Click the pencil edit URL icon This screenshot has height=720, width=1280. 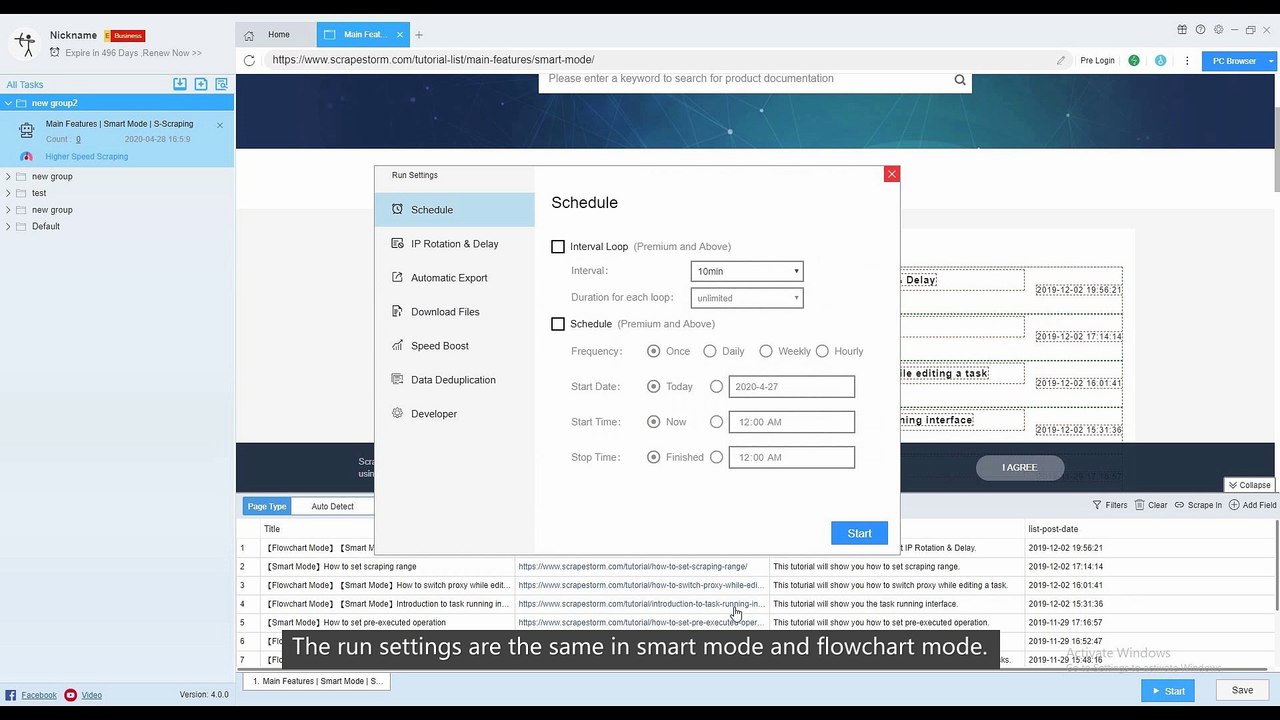pyautogui.click(x=1061, y=61)
